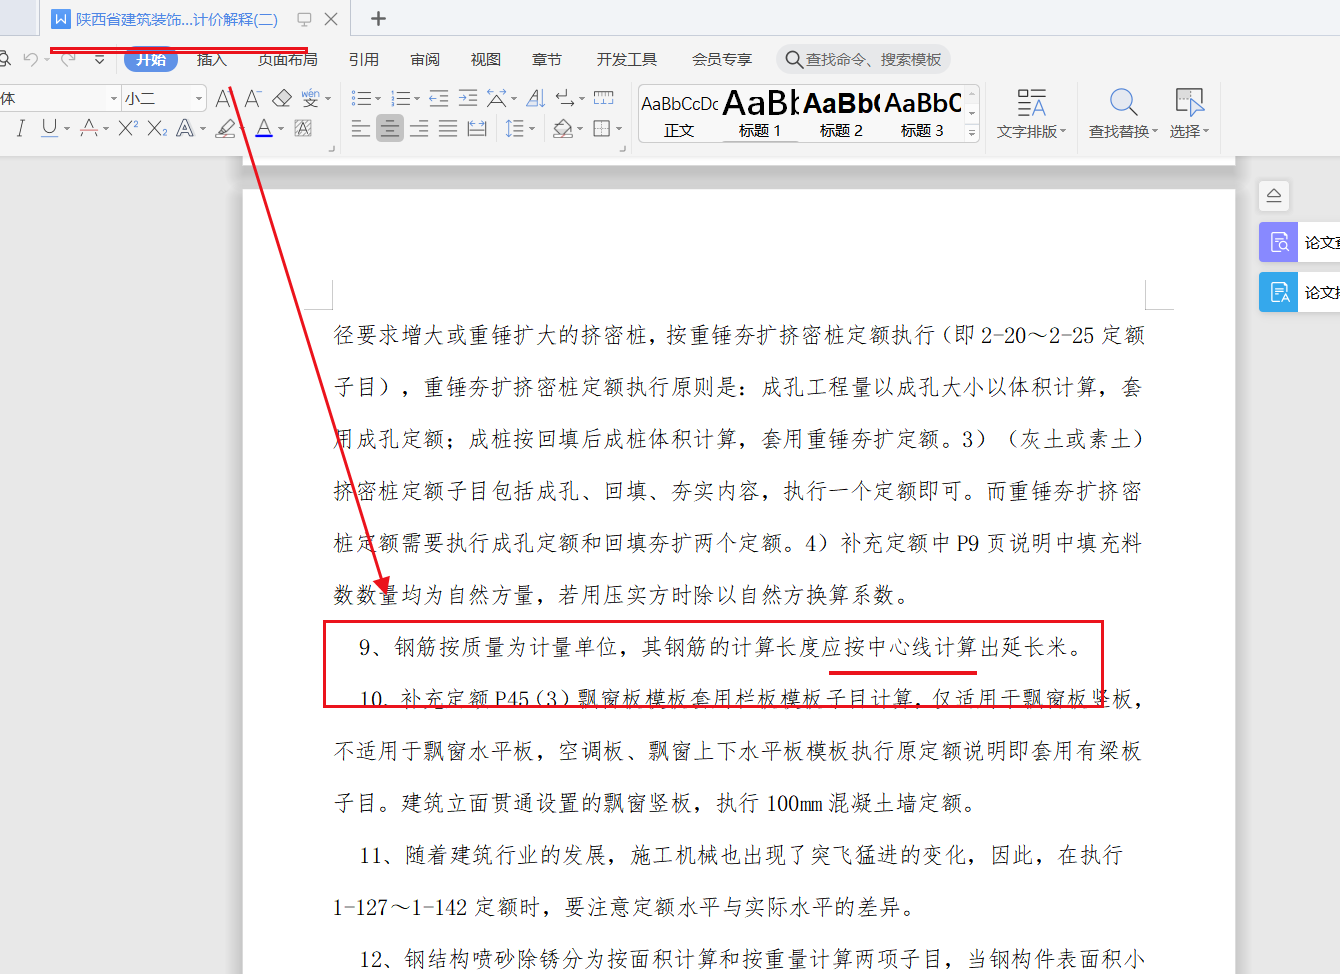This screenshot has height=974, width=1340.
Task: Apply the 标题 3 style
Action: 922,114
